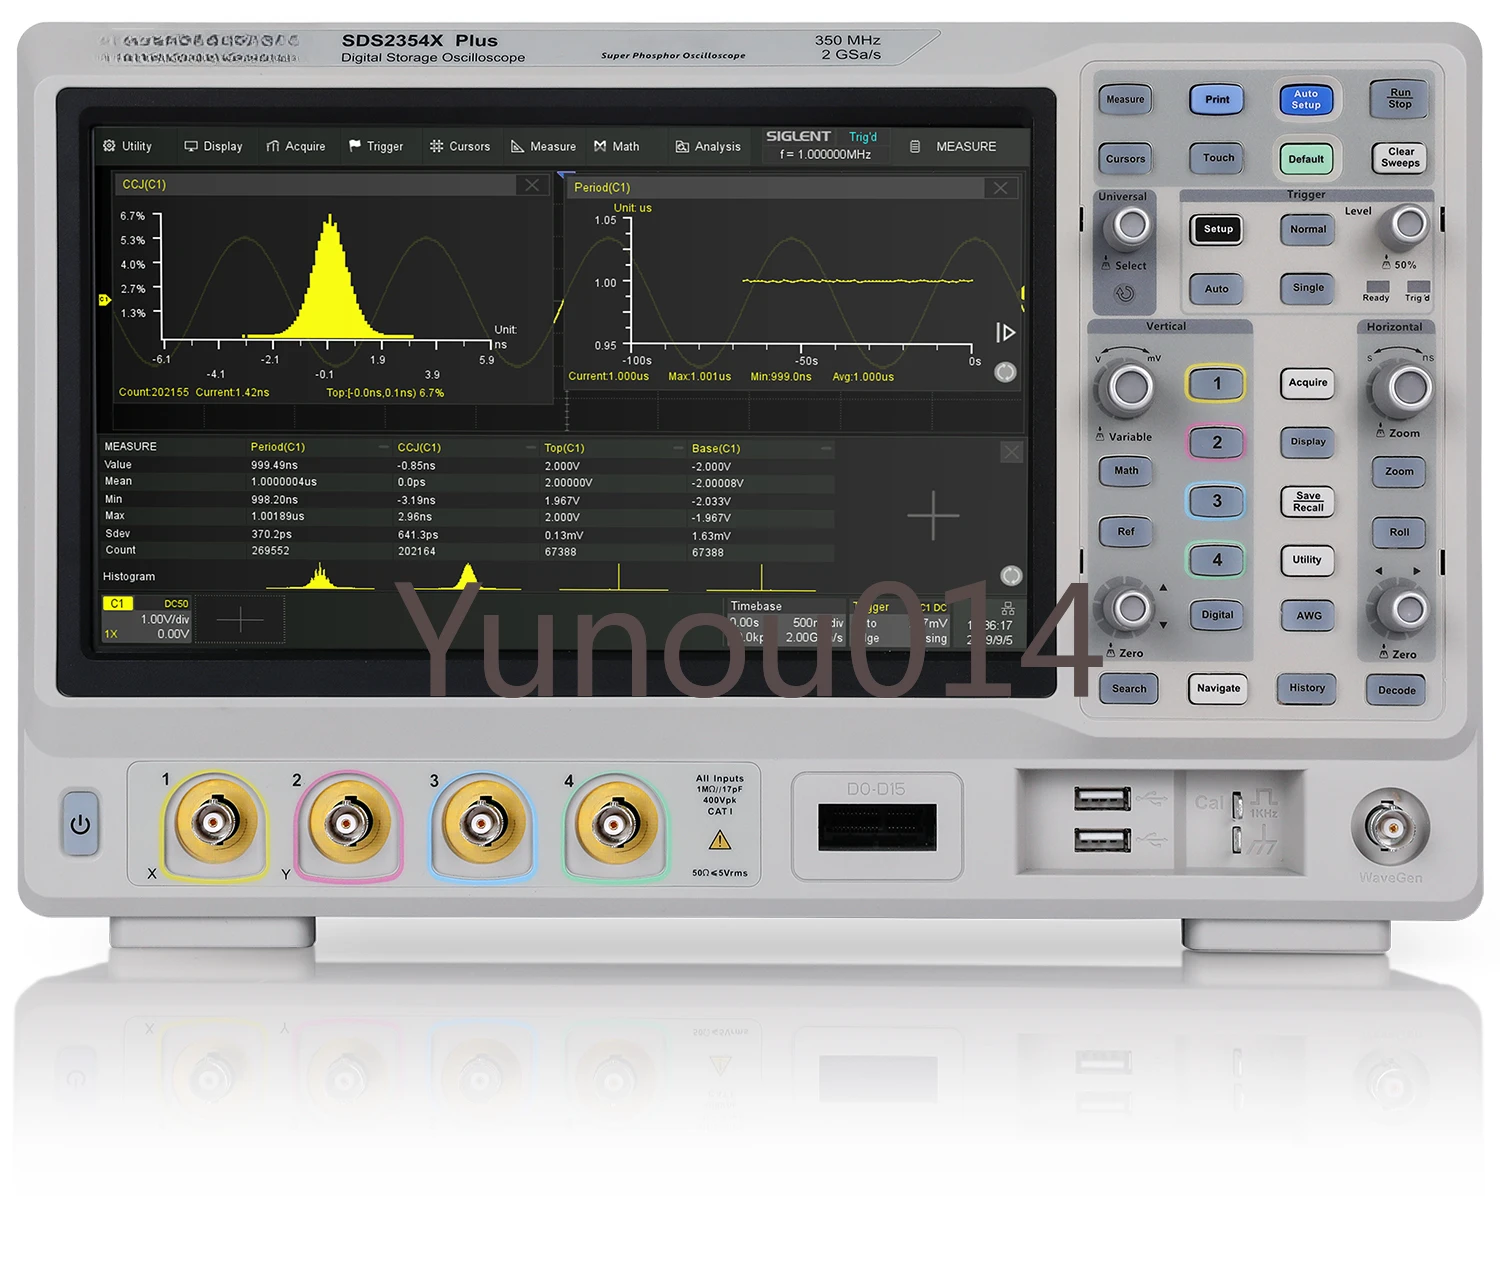
Task: Toggle the Roll mode button
Action: pyautogui.click(x=1399, y=532)
